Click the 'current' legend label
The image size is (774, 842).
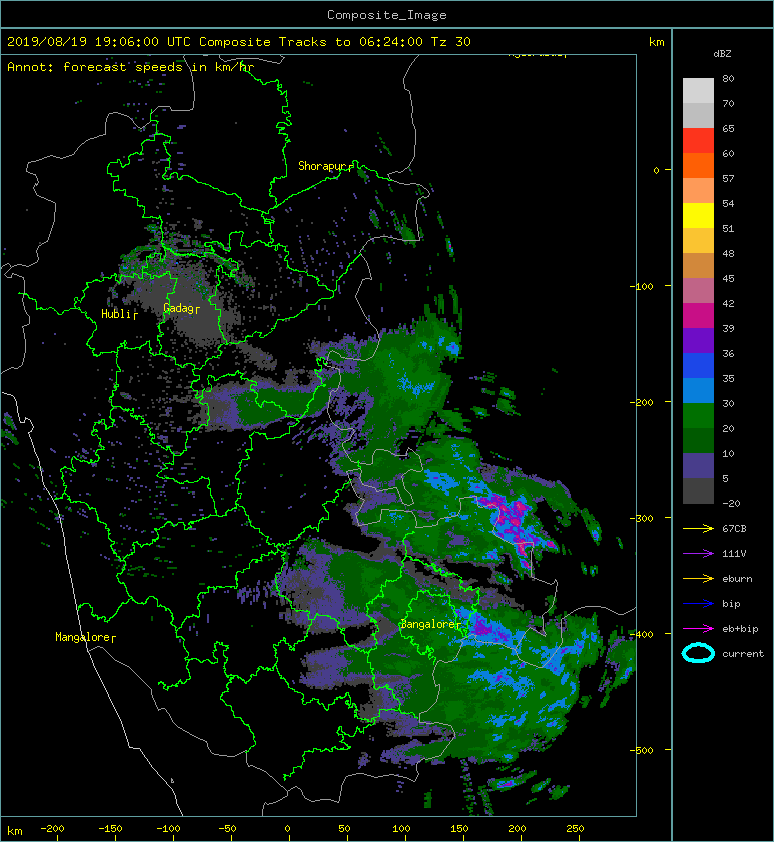pos(743,654)
